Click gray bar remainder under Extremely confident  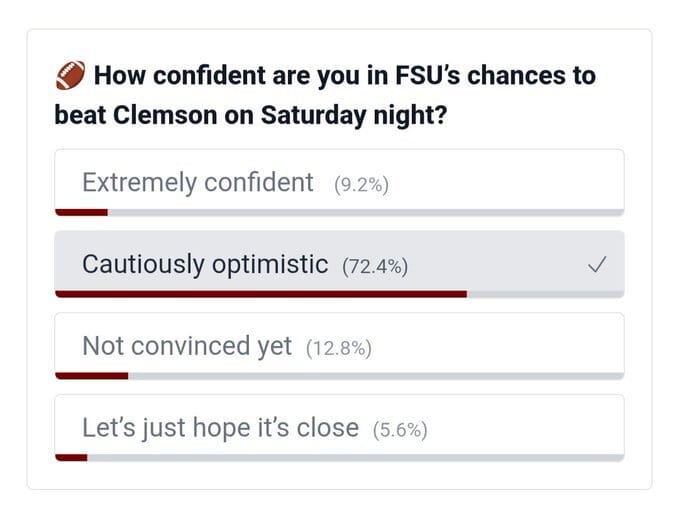click(x=365, y=212)
